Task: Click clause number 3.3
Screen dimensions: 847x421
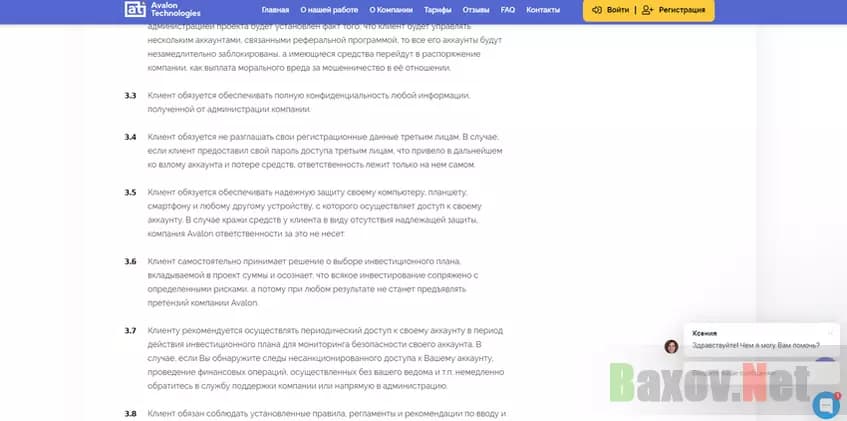Action: (130, 95)
